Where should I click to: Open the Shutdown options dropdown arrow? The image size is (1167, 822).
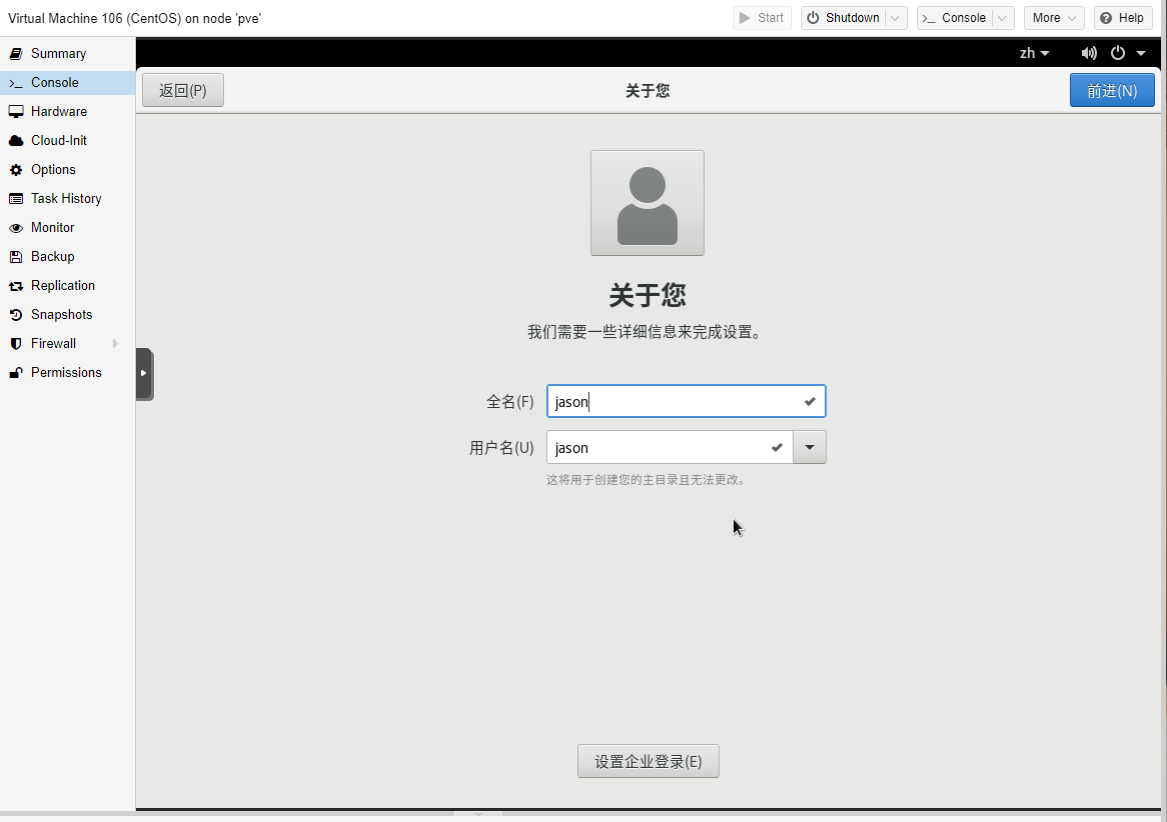click(896, 18)
